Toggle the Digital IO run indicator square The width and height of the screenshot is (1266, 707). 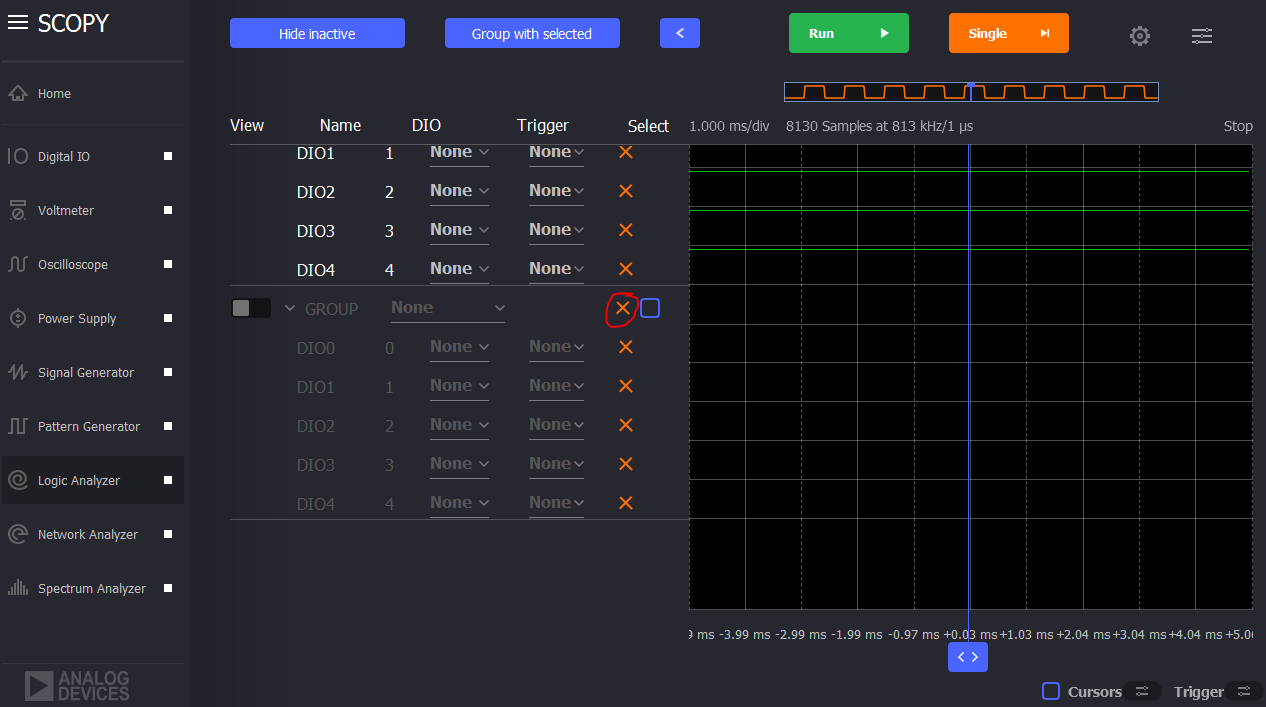168,156
